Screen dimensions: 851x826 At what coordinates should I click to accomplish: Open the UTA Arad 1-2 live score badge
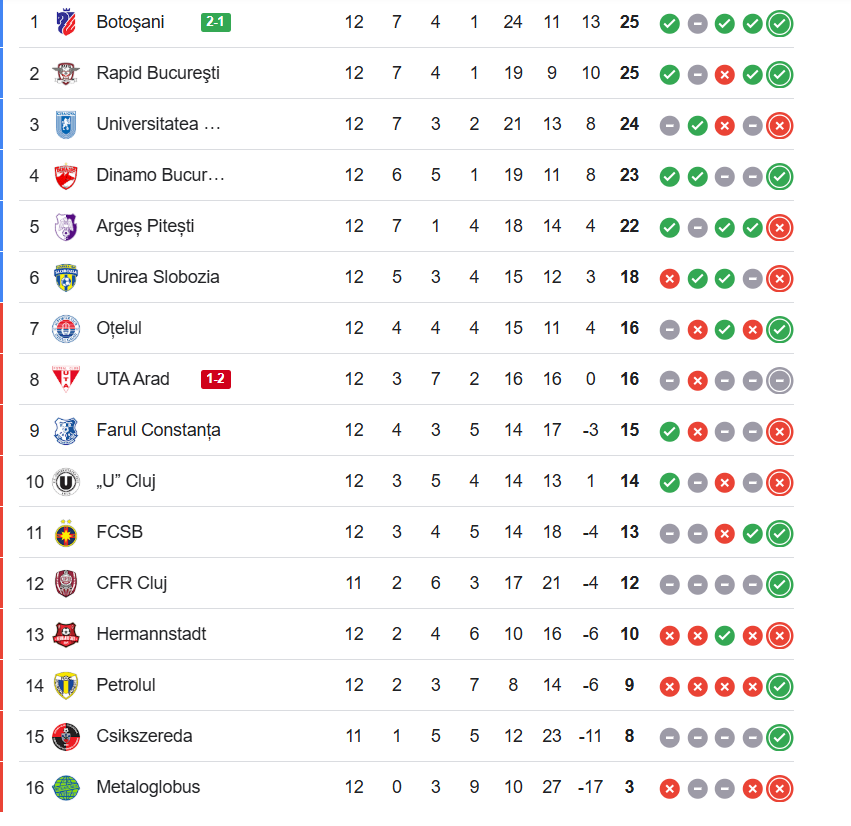pos(216,379)
